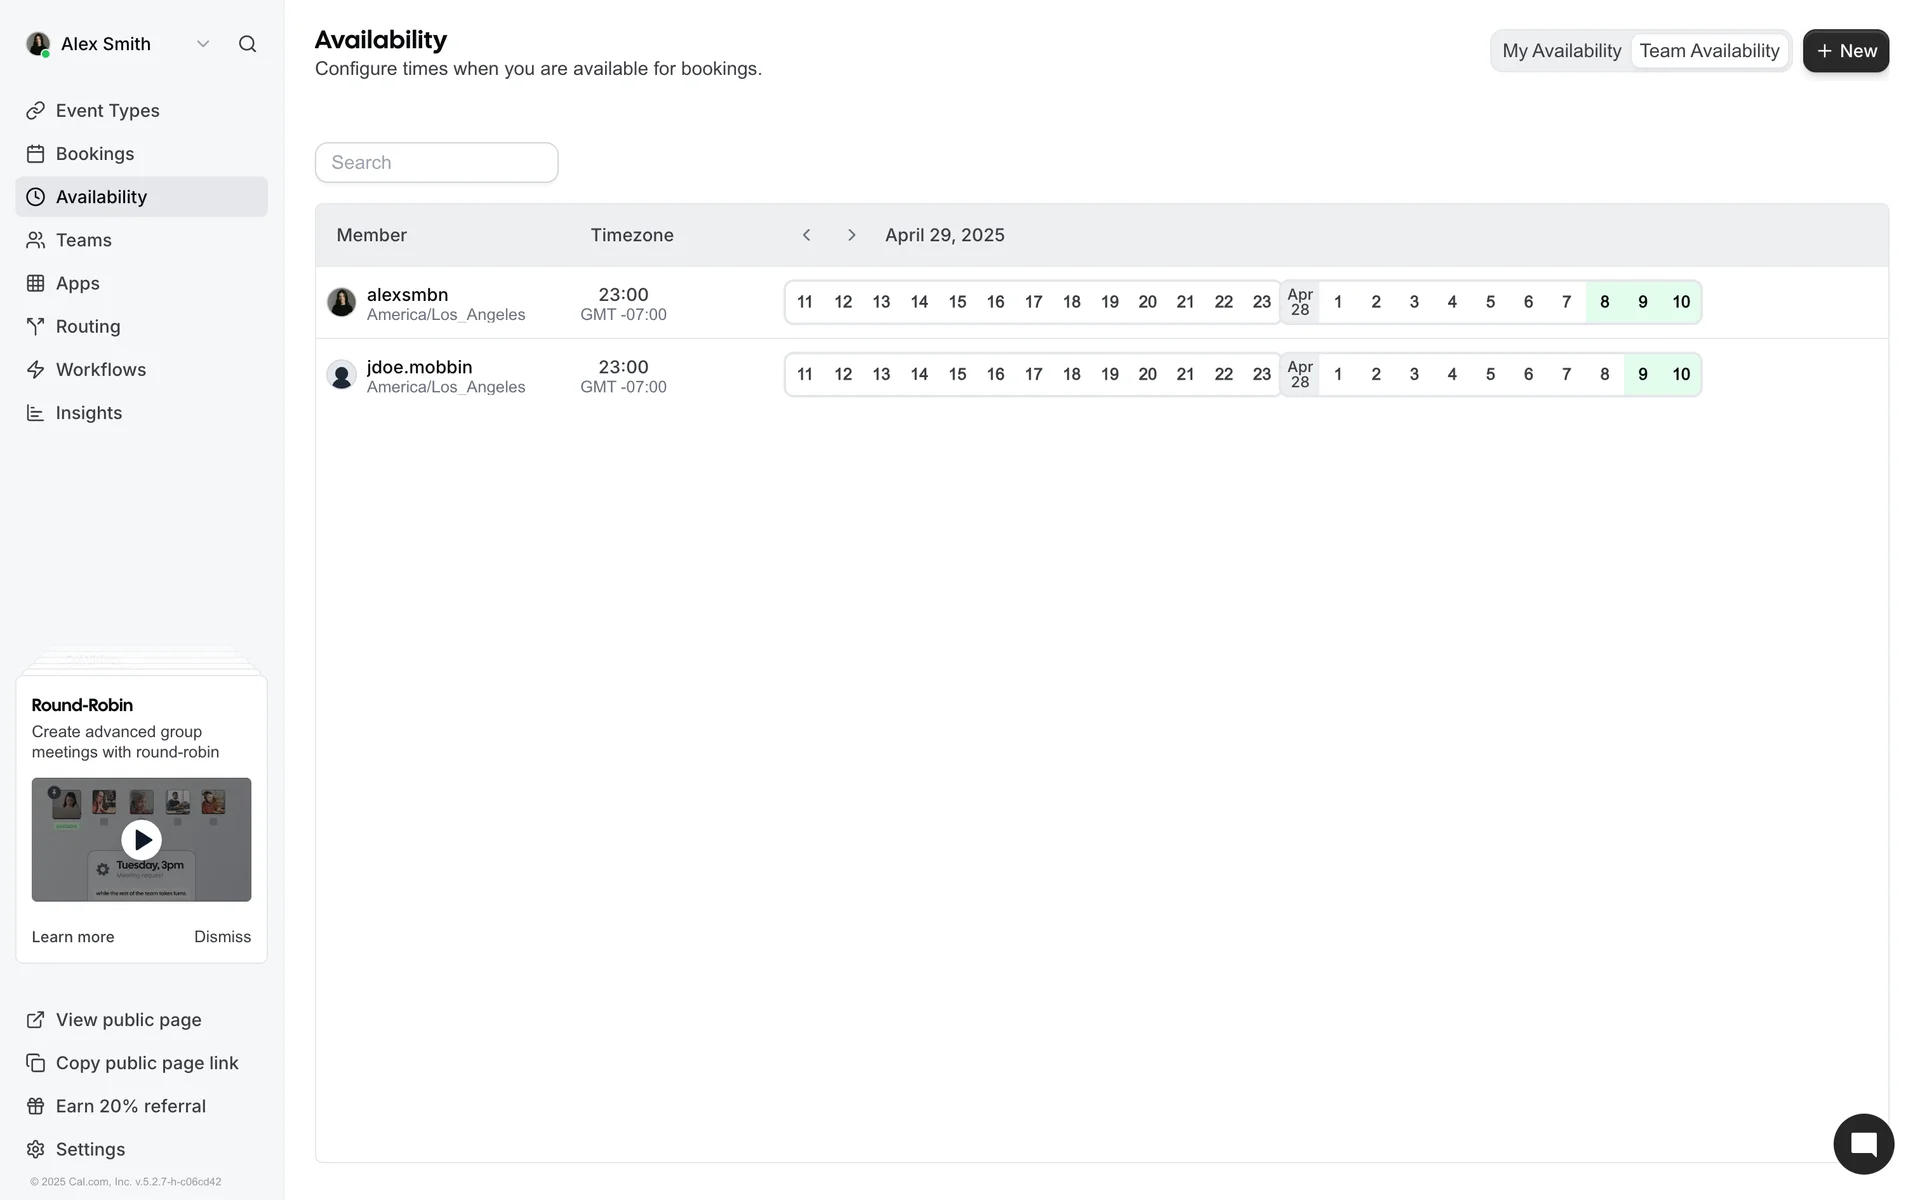
Task: Open Workflows lightning icon
Action: click(x=36, y=370)
